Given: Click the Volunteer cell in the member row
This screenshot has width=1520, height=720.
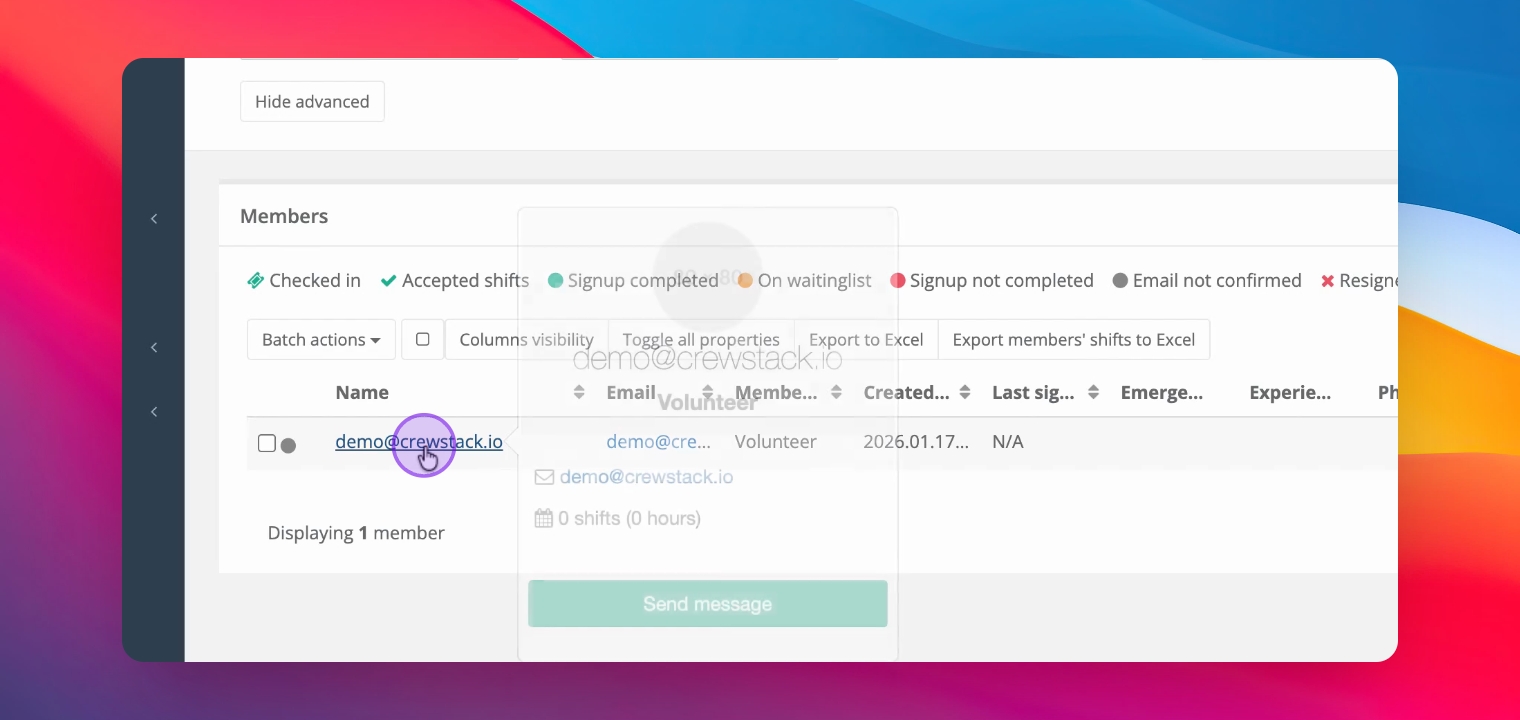Looking at the screenshot, I should tap(776, 441).
